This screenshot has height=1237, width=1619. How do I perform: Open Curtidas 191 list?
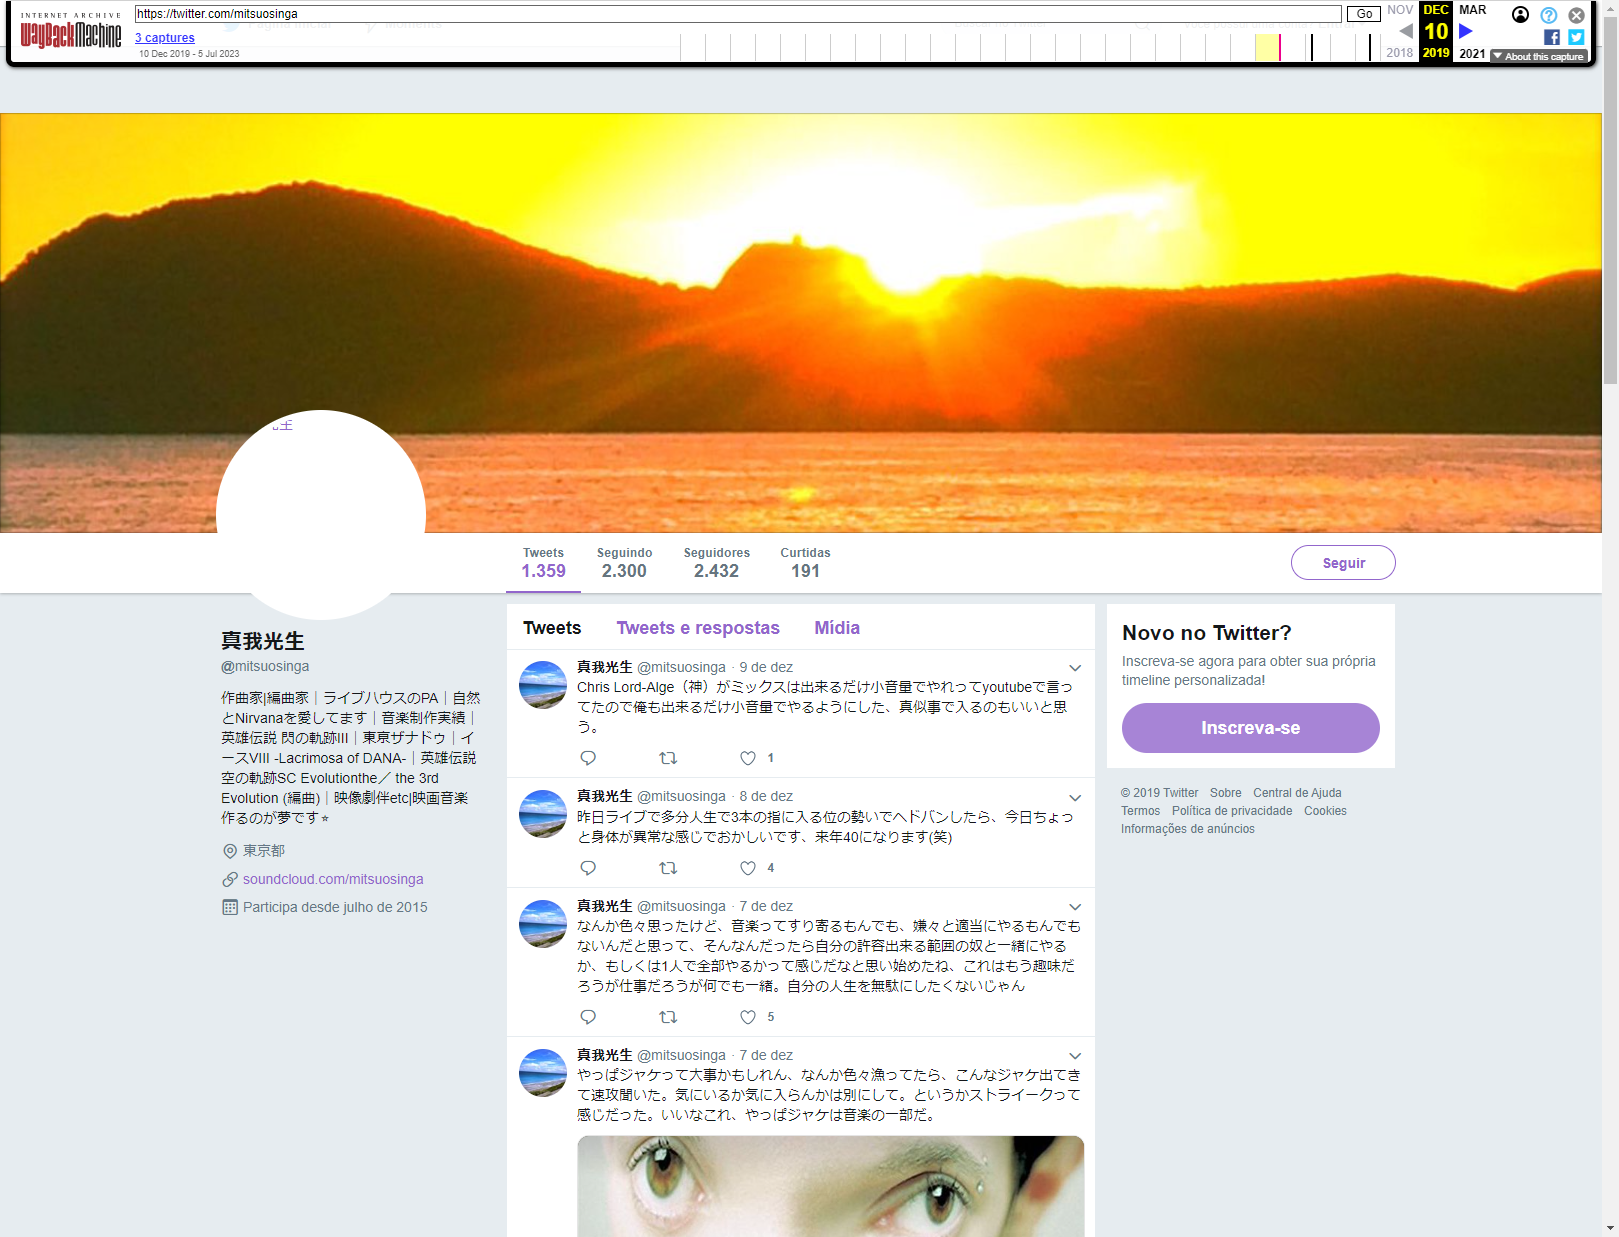click(805, 563)
